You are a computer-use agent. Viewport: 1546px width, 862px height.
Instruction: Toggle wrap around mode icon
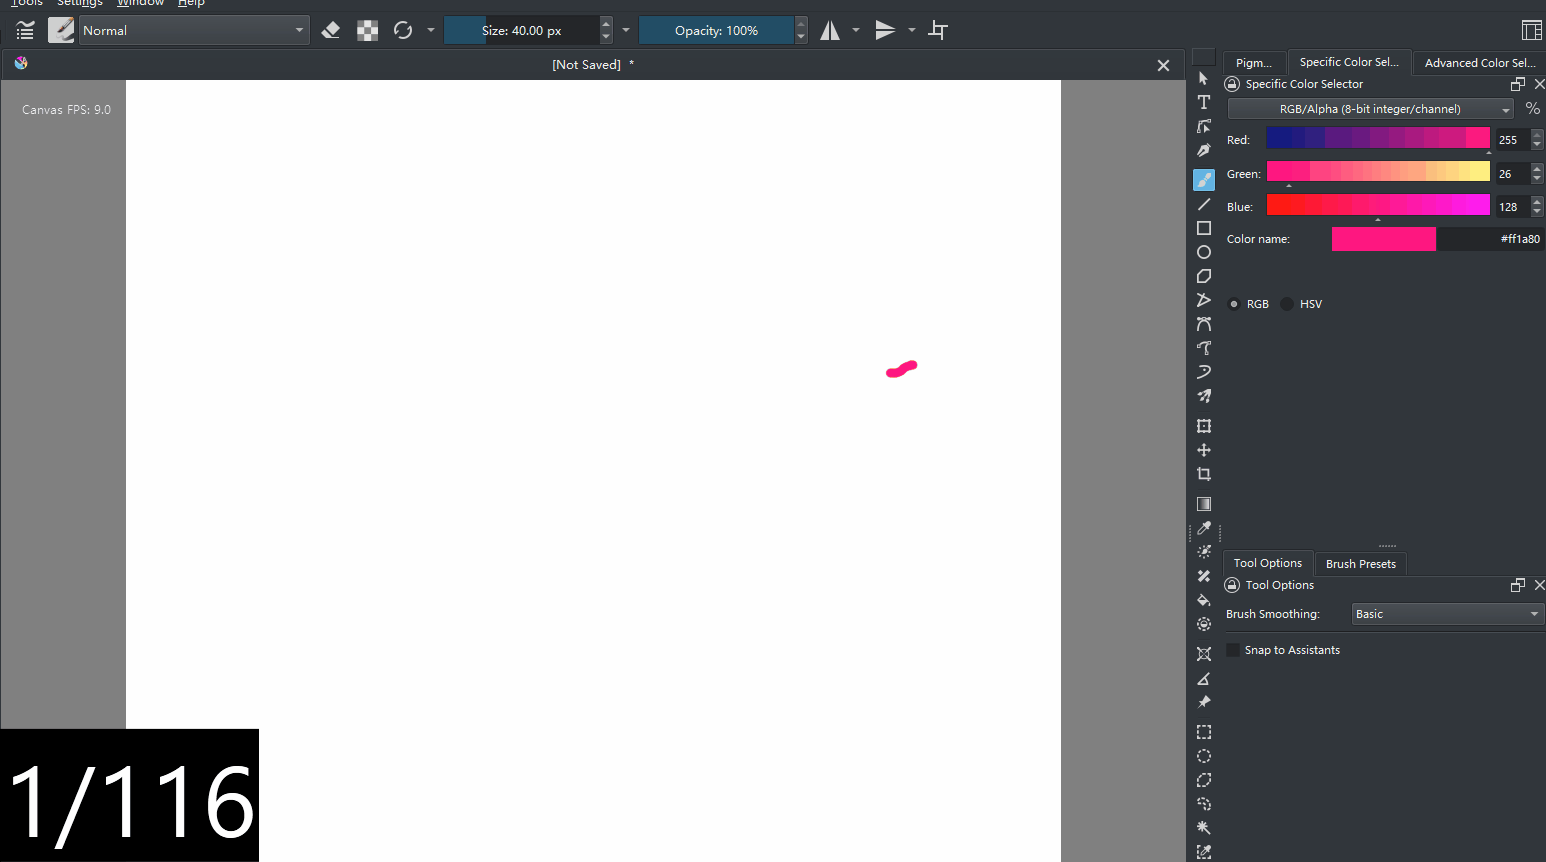[x=938, y=30]
